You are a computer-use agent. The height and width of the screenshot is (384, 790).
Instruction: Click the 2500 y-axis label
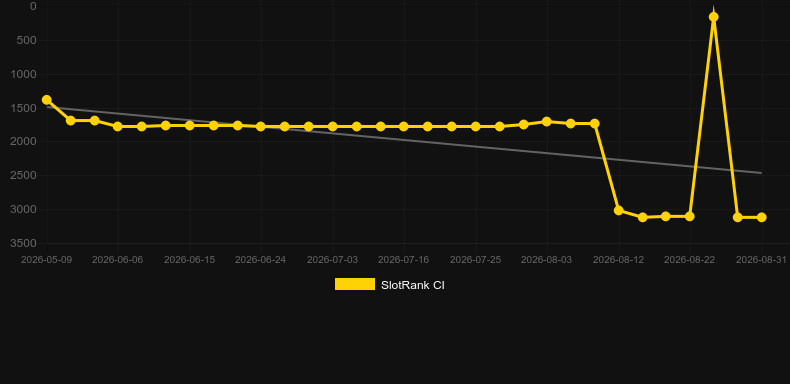point(24,175)
